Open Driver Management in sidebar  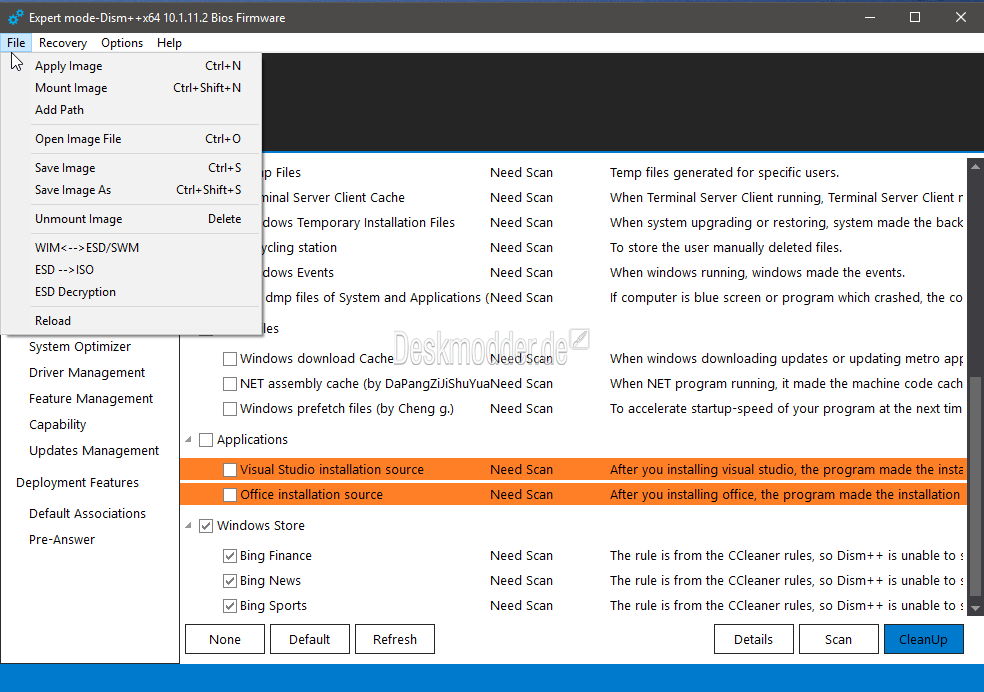pos(87,373)
